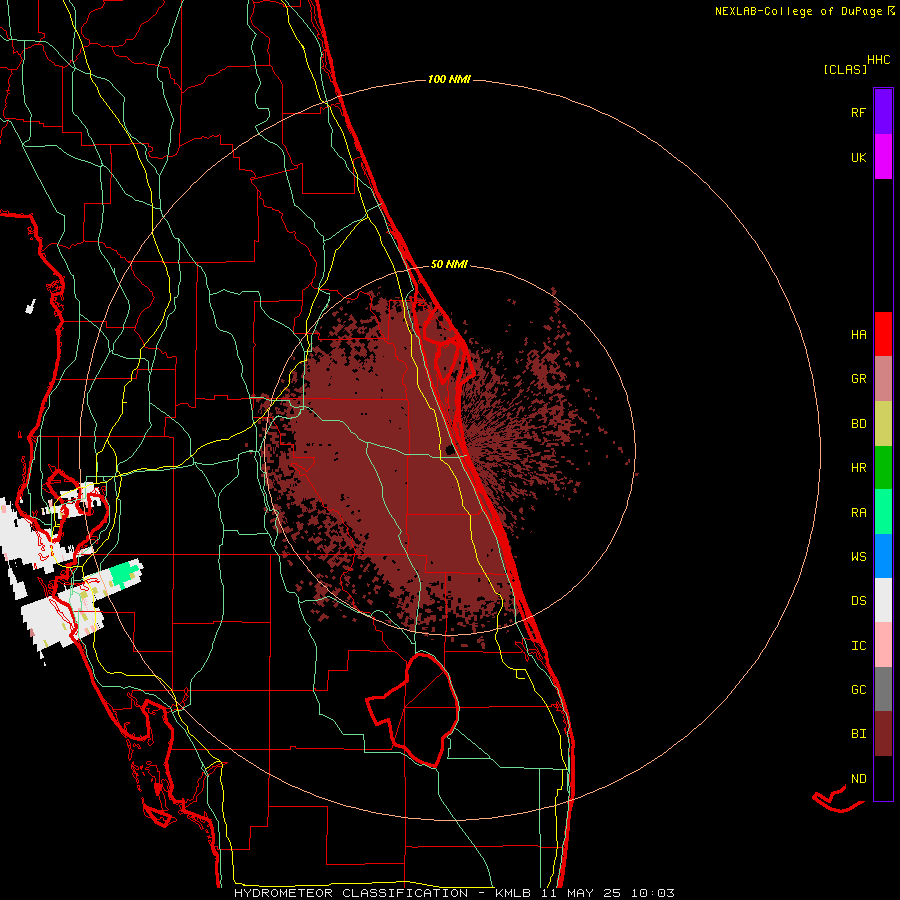The image size is (900, 900).
Task: Click the 'BD' legend label
Action: pos(858,424)
